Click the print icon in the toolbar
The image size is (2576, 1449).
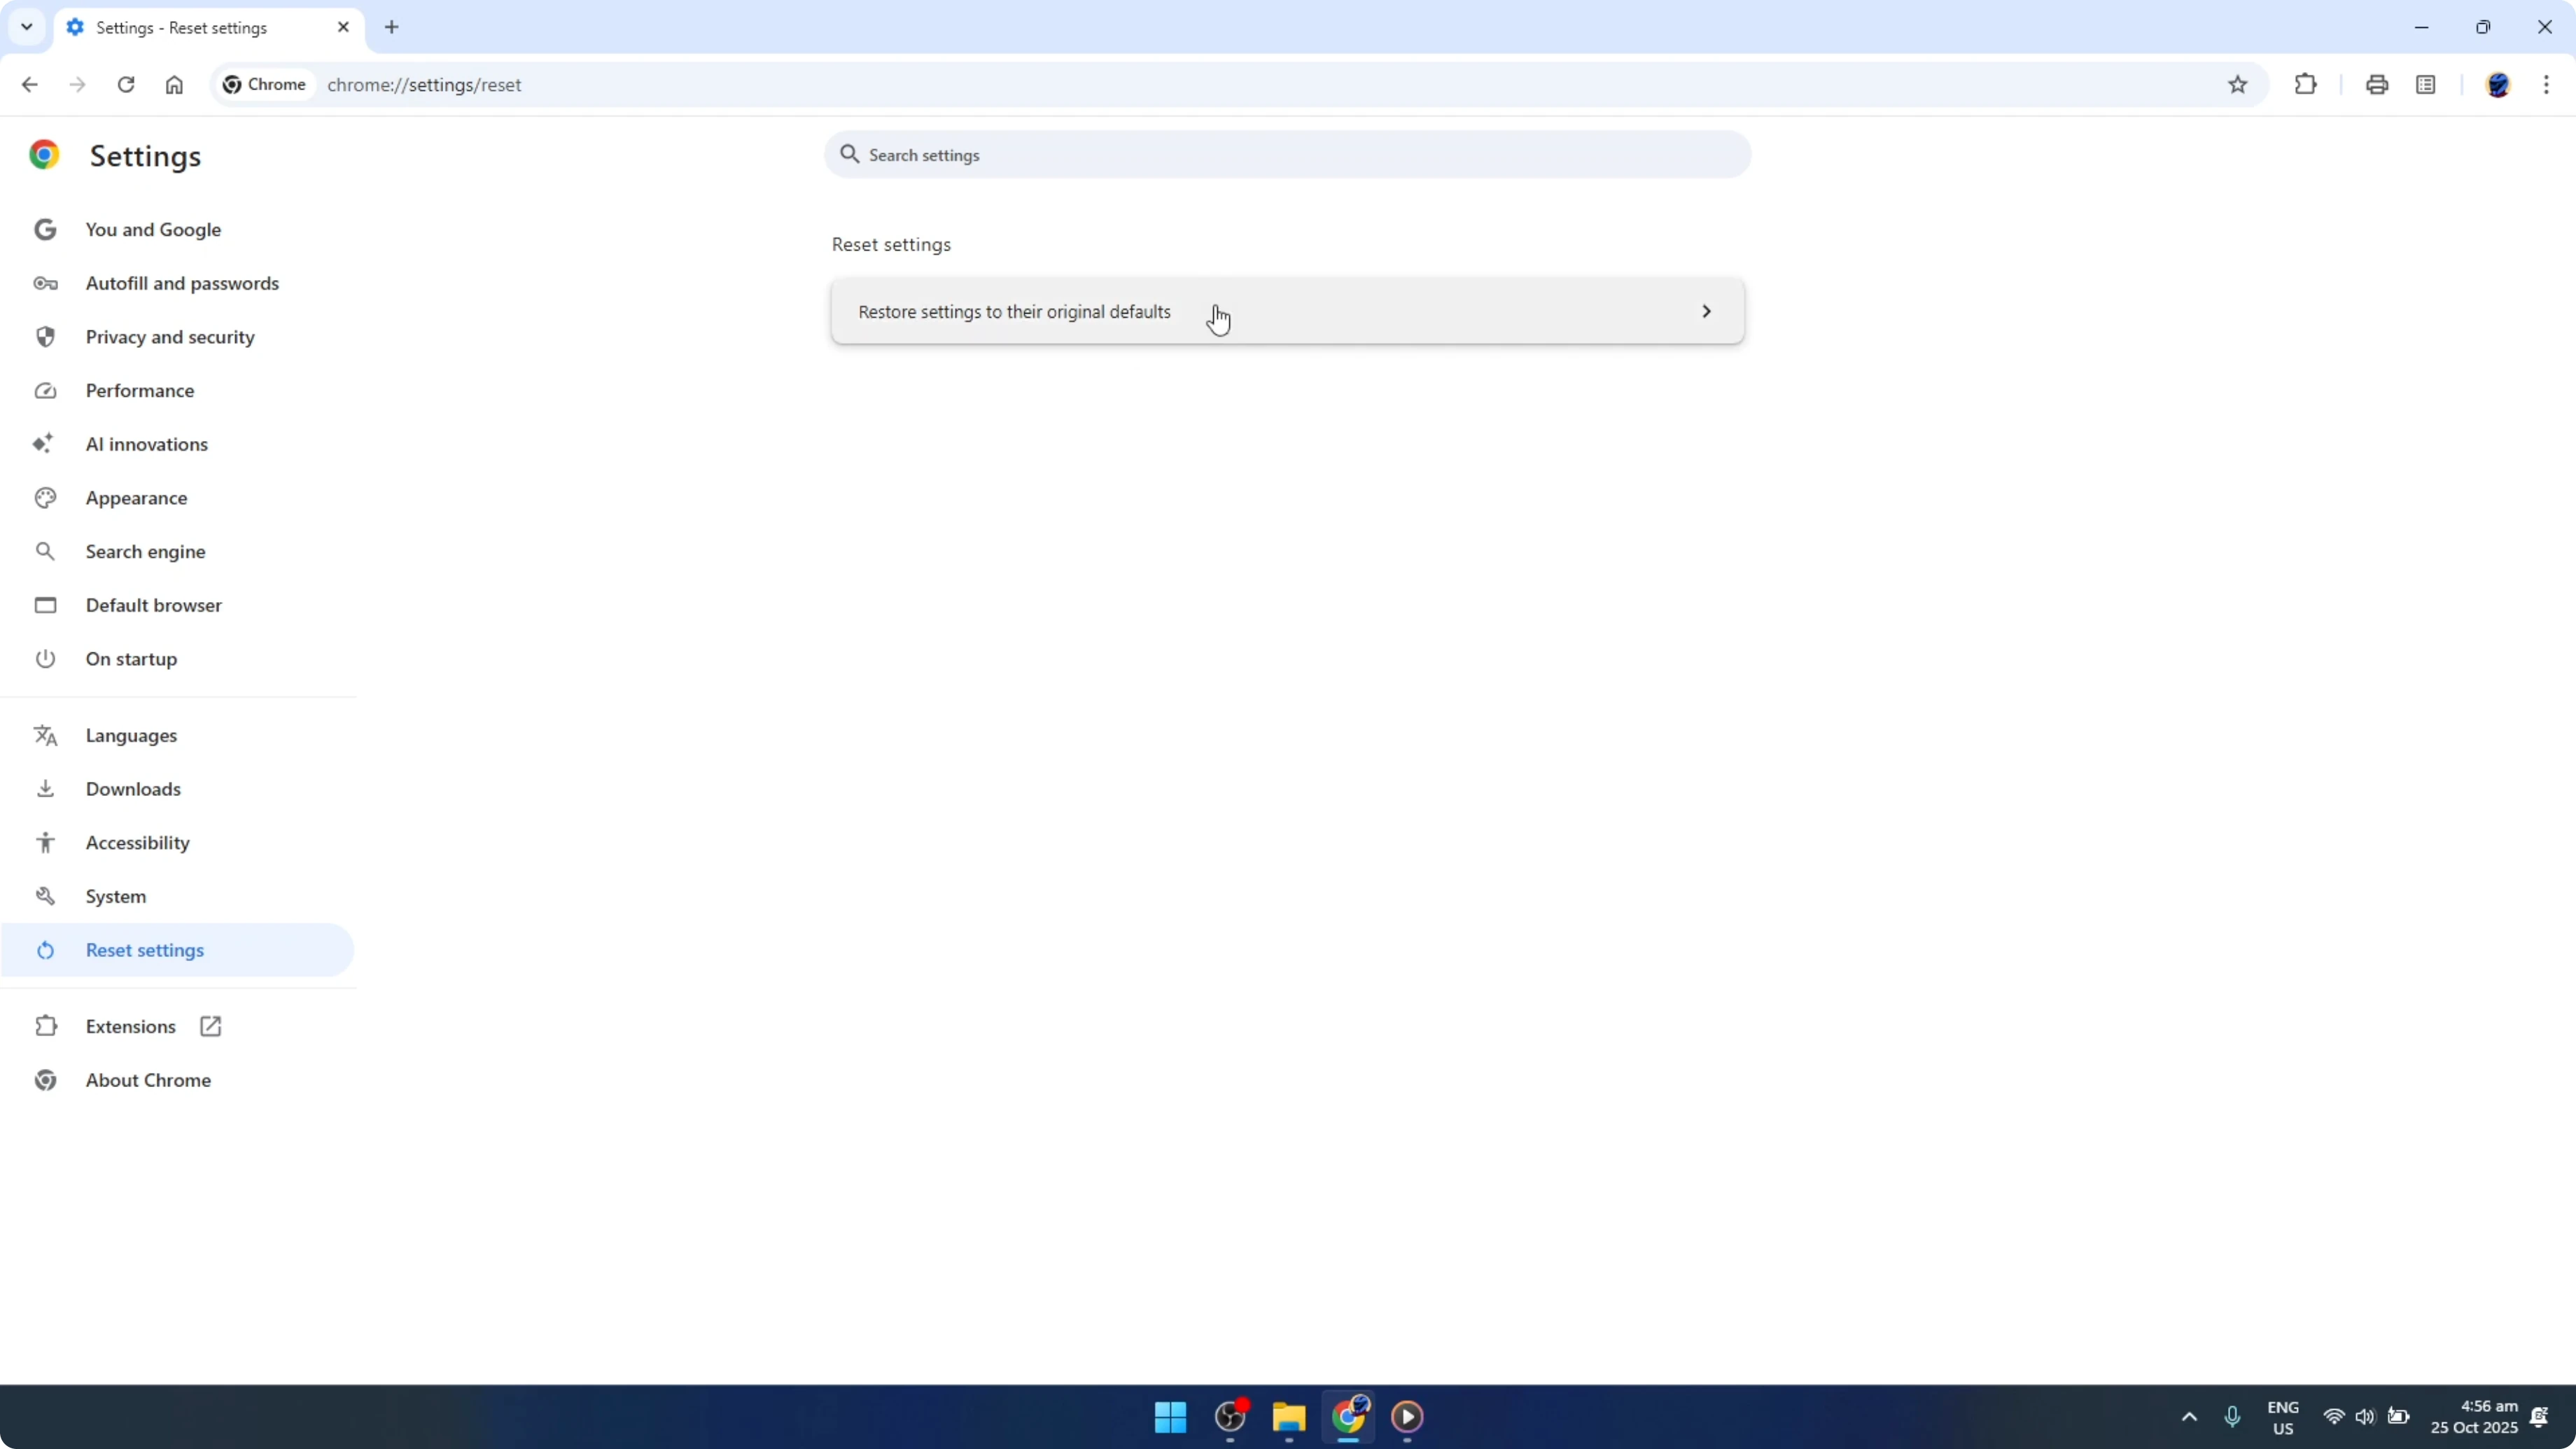coord(2377,84)
